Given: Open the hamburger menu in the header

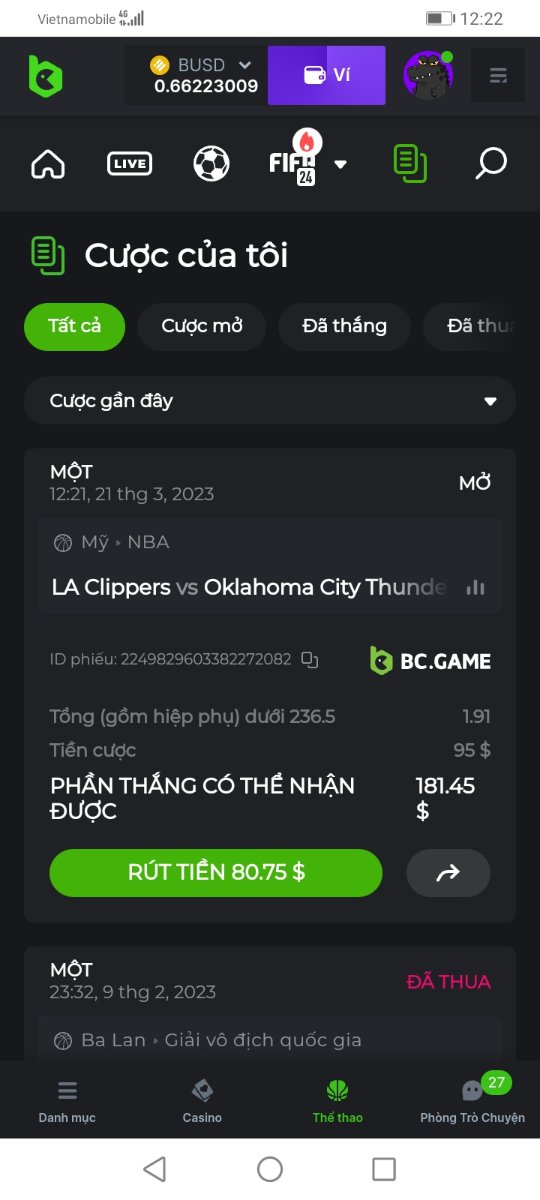Looking at the screenshot, I should pos(497,76).
